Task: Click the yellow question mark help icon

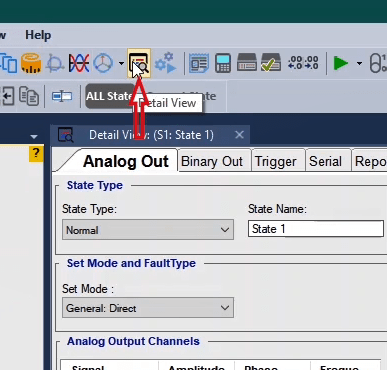Action: pos(36,154)
